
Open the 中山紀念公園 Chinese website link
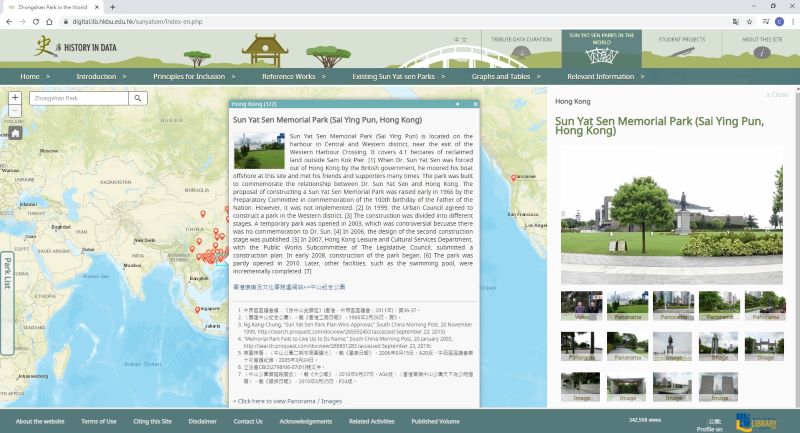point(289,287)
